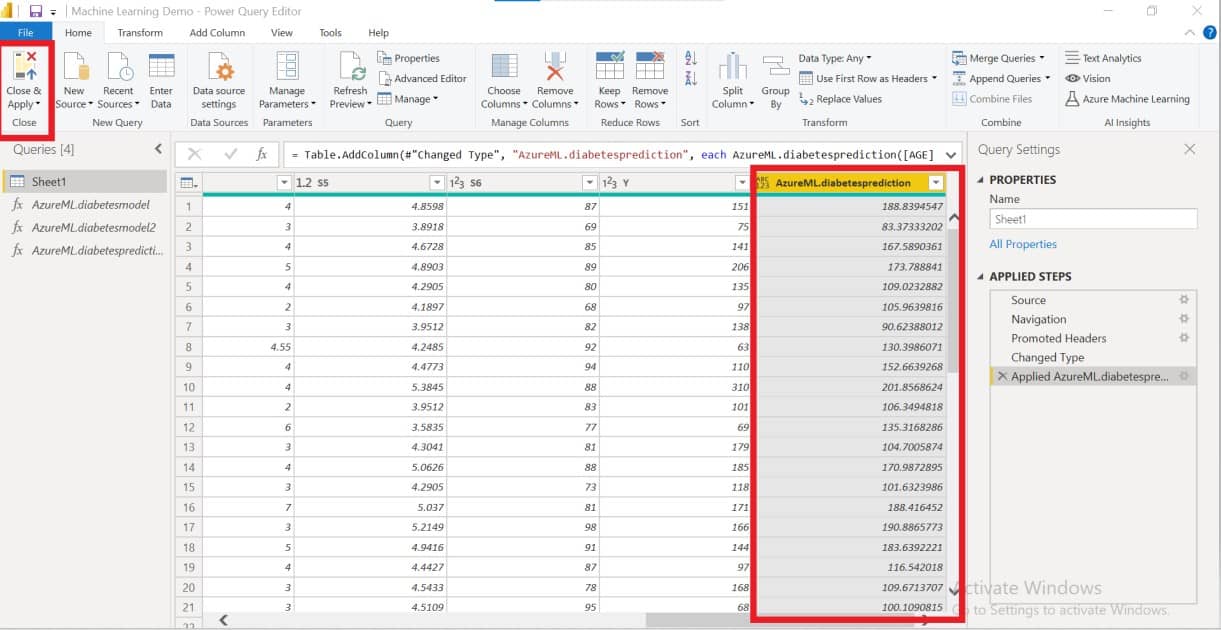Close the Query Settings pane
1221x630 pixels.
(1189, 149)
